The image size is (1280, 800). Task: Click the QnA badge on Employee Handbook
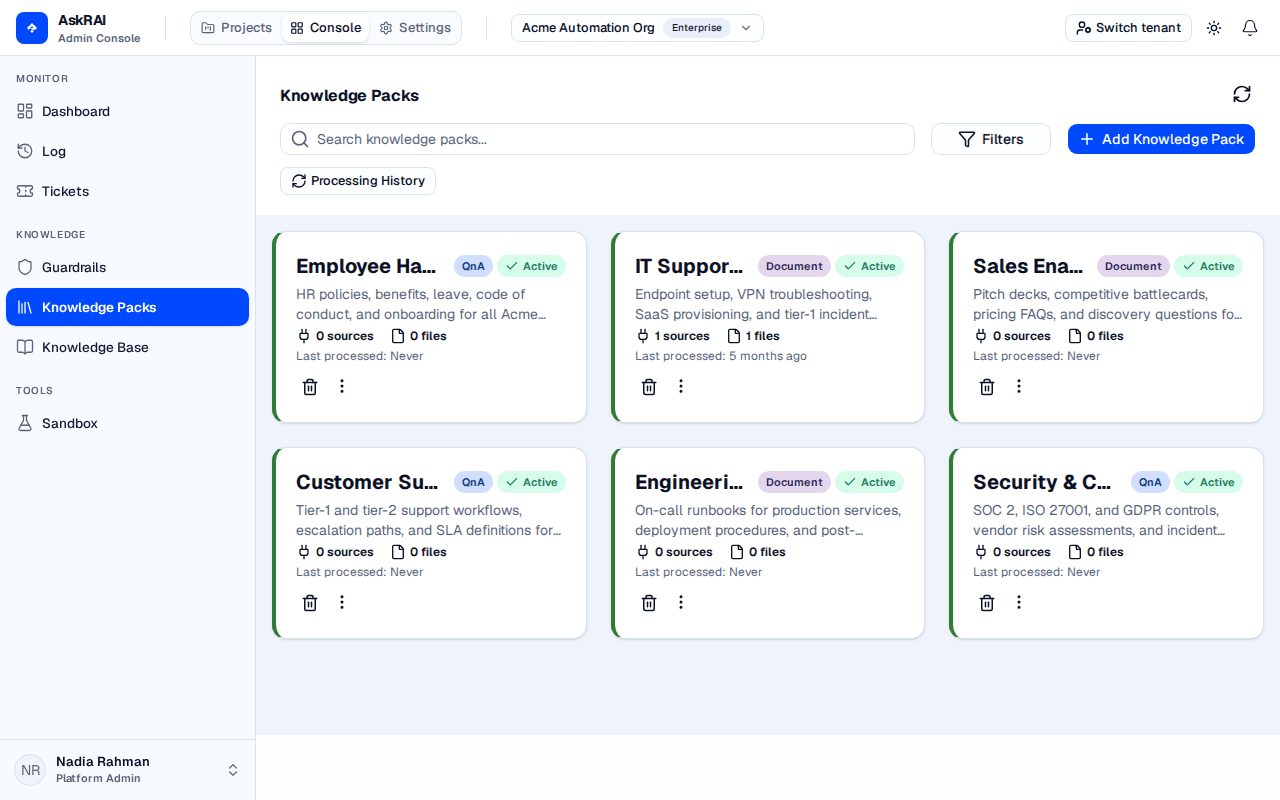pyautogui.click(x=473, y=266)
